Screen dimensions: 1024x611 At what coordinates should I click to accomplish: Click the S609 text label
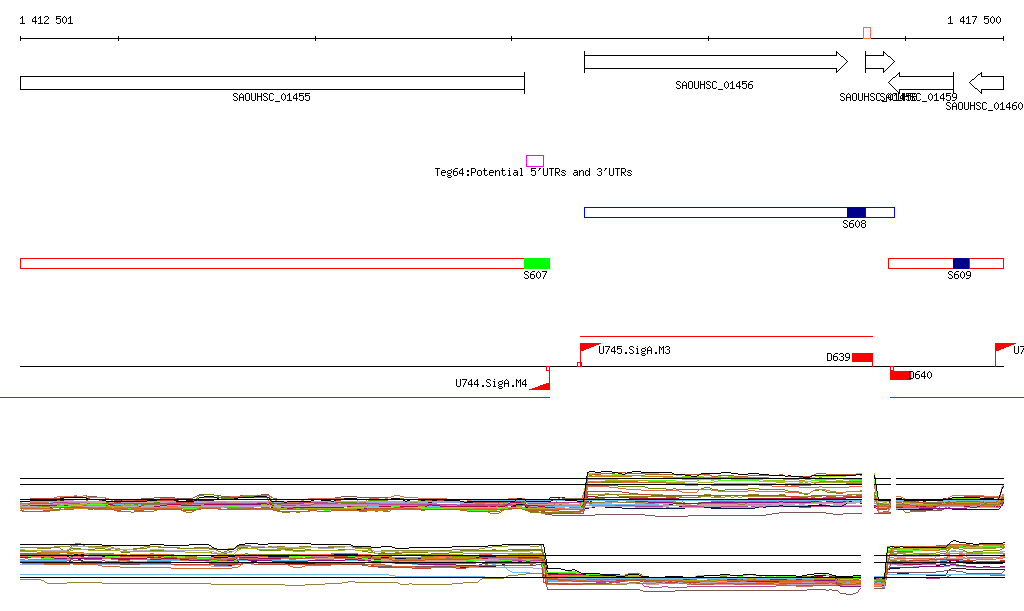(x=959, y=275)
